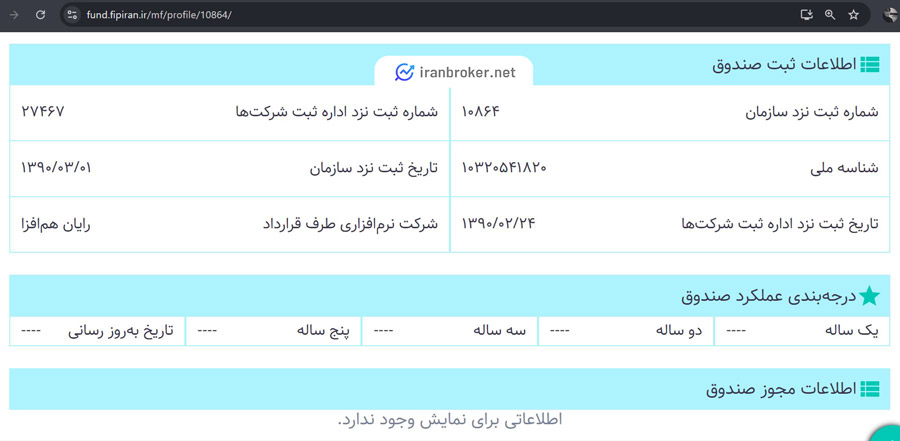
Task: Click the یک ساله rating label
Action: coord(851,331)
